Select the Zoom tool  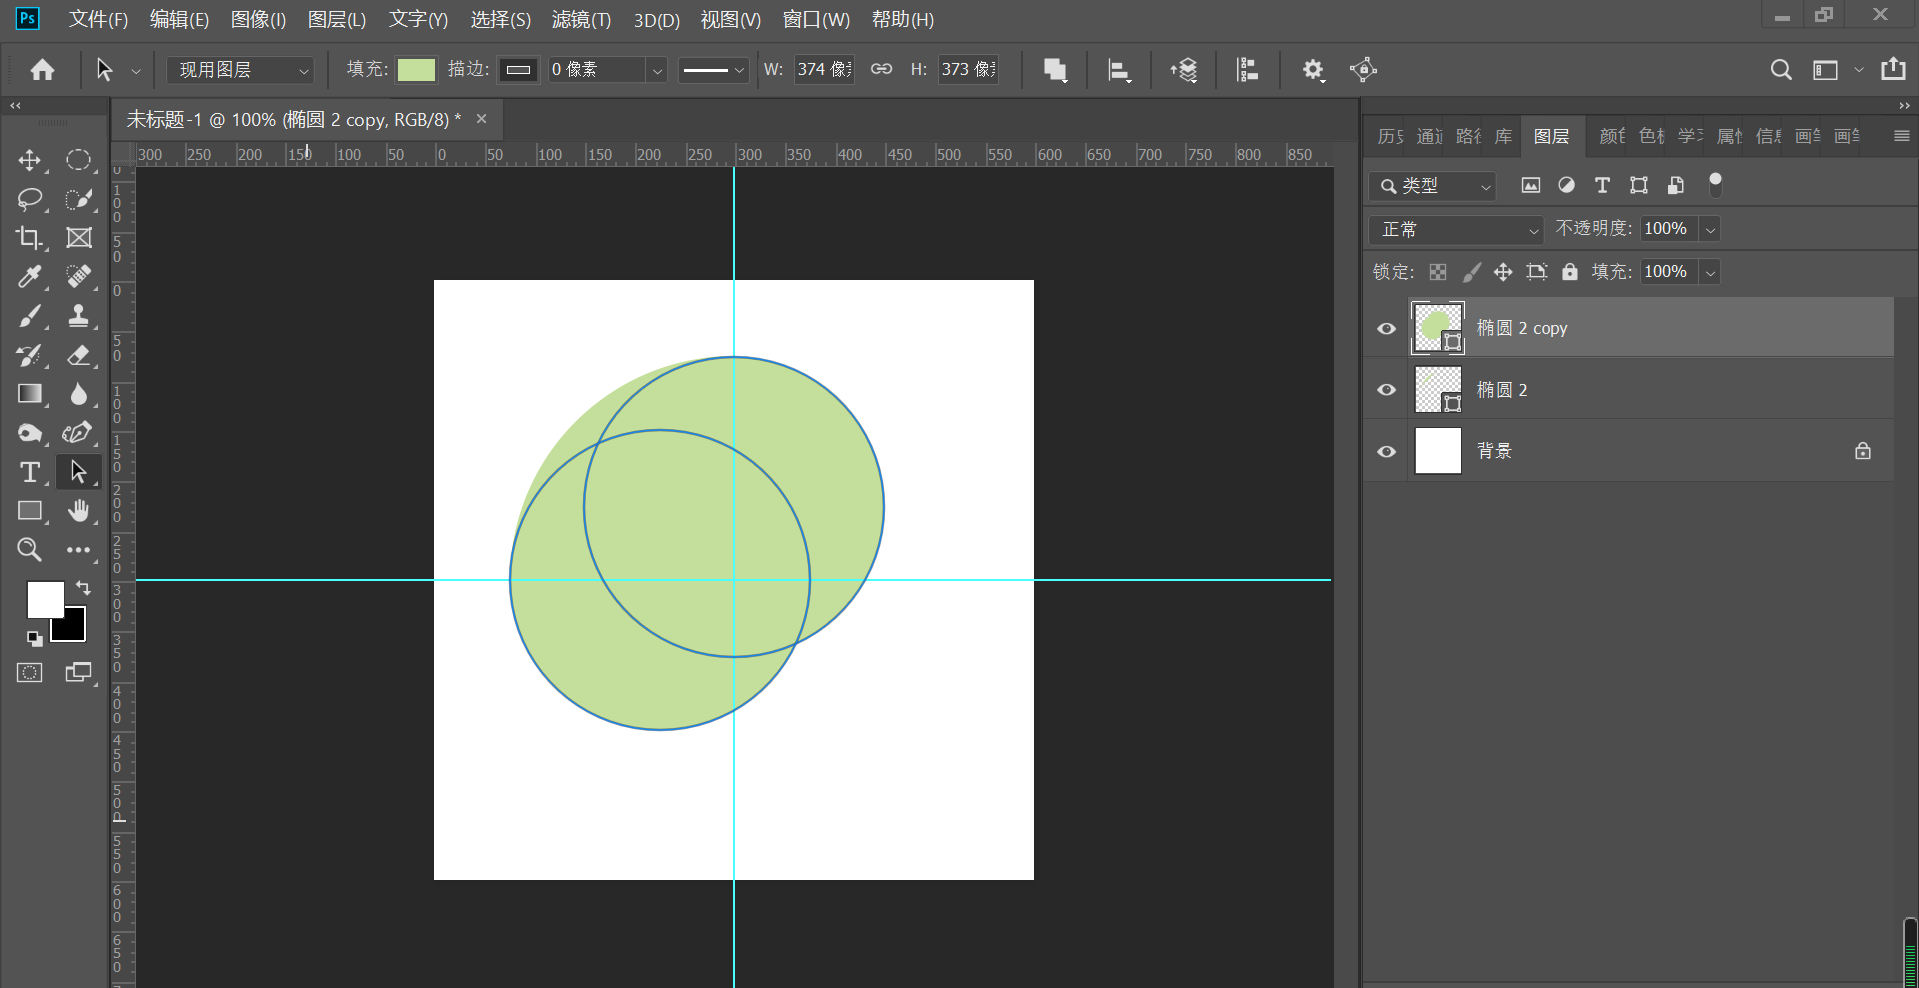tap(30, 550)
